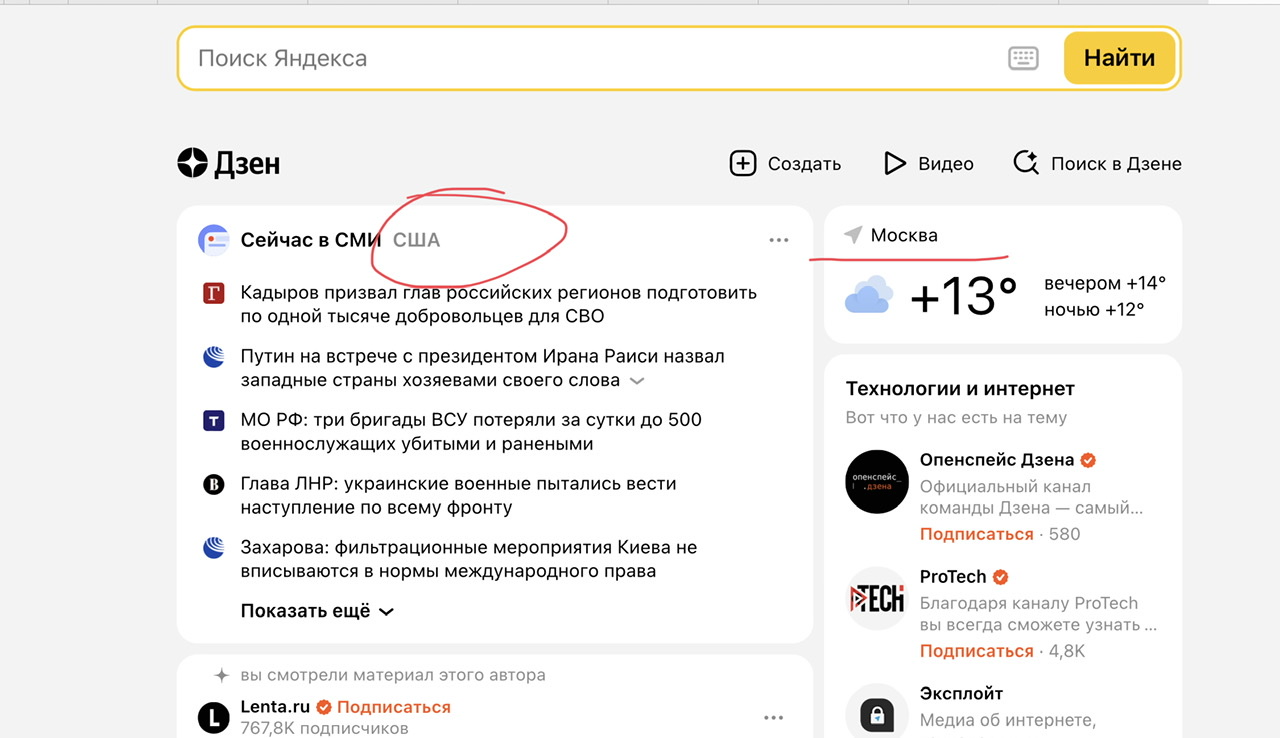The height and width of the screenshot is (738, 1280).
Task: Click the ТАСС source icon beside МО РФ headline
Action: click(x=213, y=421)
